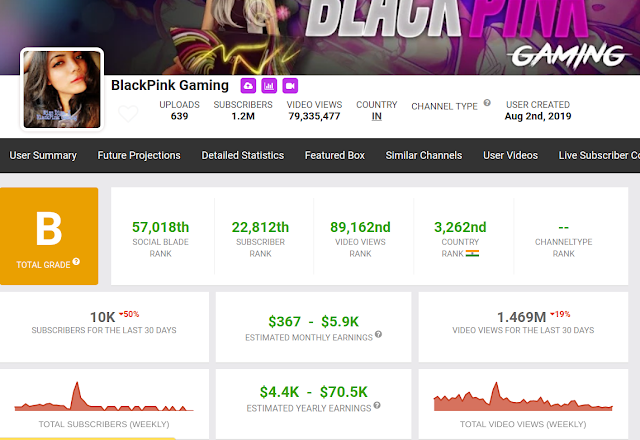Click the -- channeltype rank value

tap(563, 227)
